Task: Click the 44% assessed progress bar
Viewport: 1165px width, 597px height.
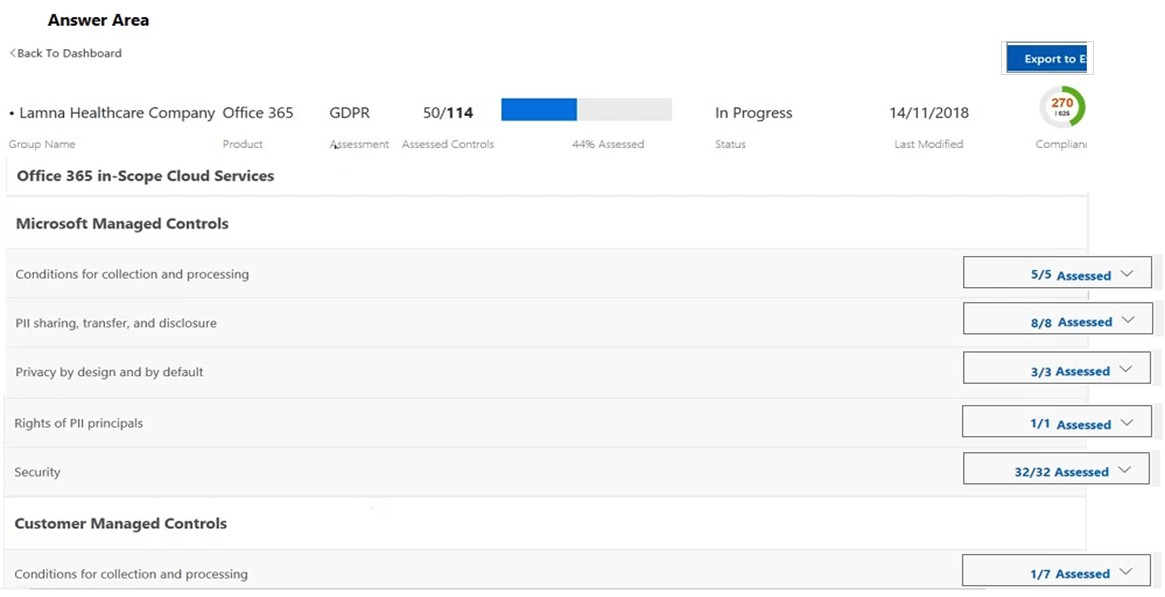Action: [586, 110]
